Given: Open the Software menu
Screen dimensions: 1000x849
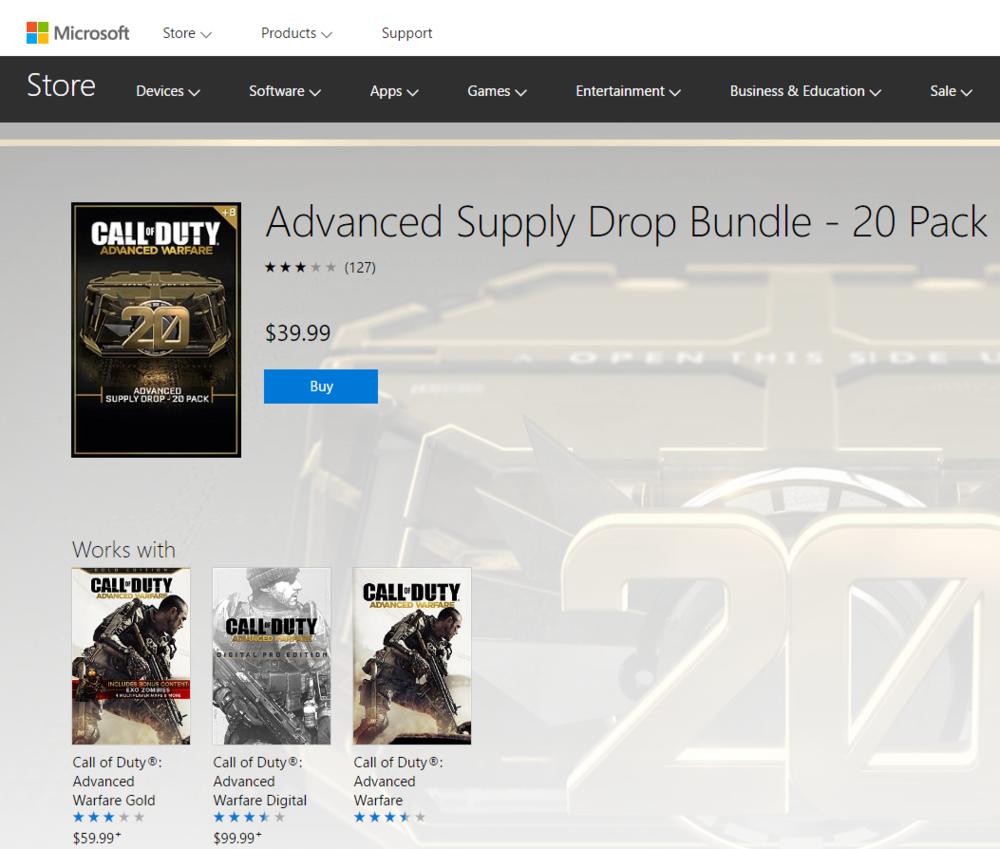Looking at the screenshot, I should pos(284,91).
